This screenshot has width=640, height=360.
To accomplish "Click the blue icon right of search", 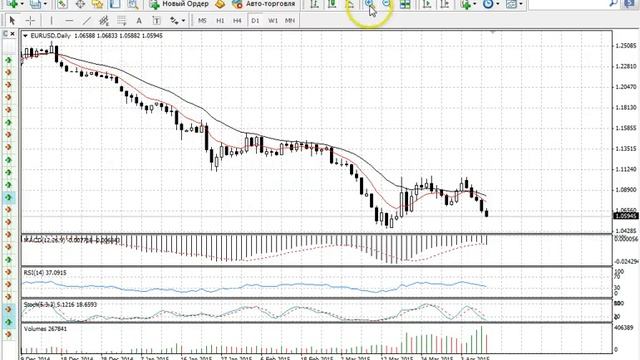I will tap(630, 4).
